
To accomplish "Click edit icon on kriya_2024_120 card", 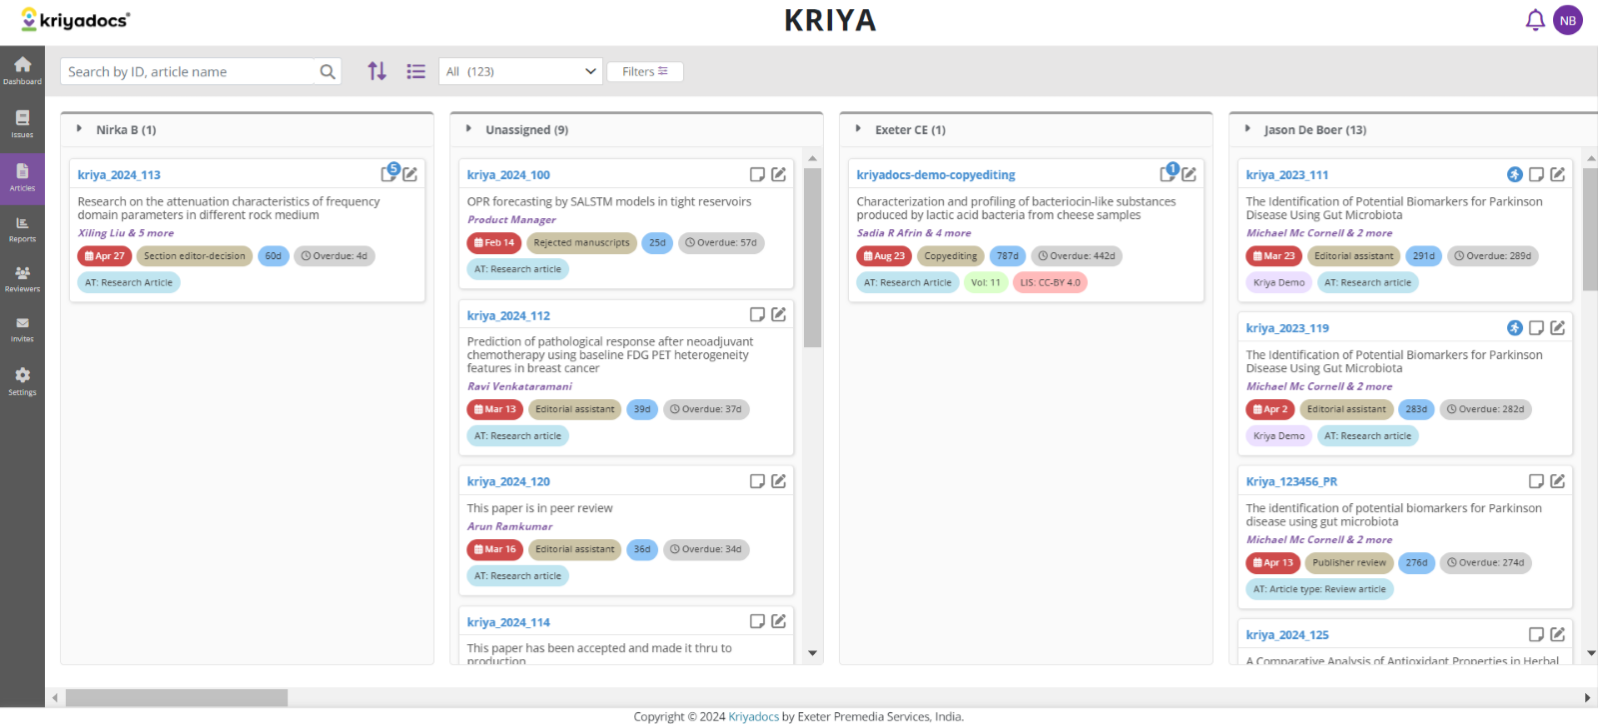I will point(779,481).
